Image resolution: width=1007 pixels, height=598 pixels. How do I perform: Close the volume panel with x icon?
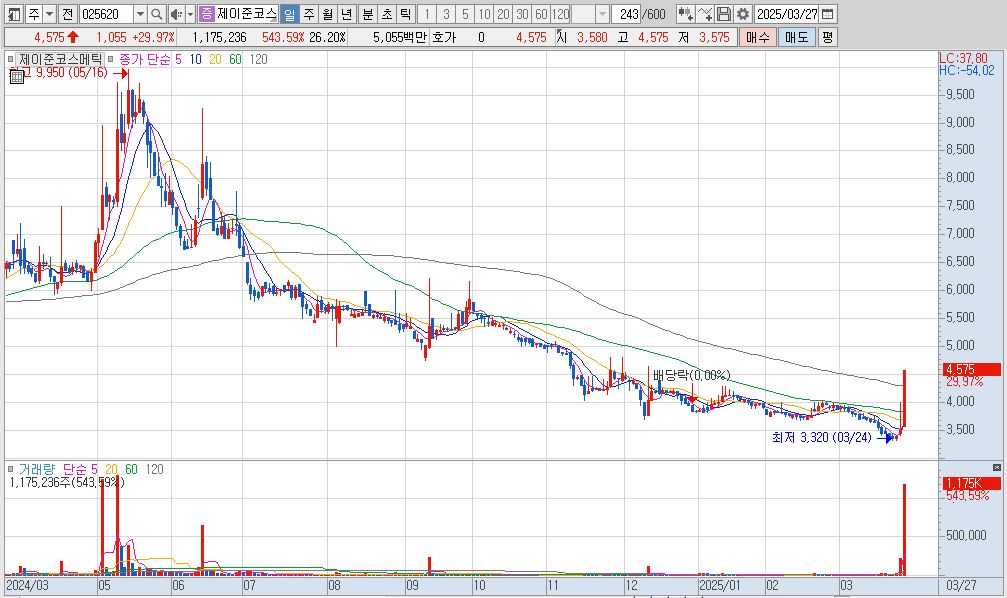tap(997, 467)
